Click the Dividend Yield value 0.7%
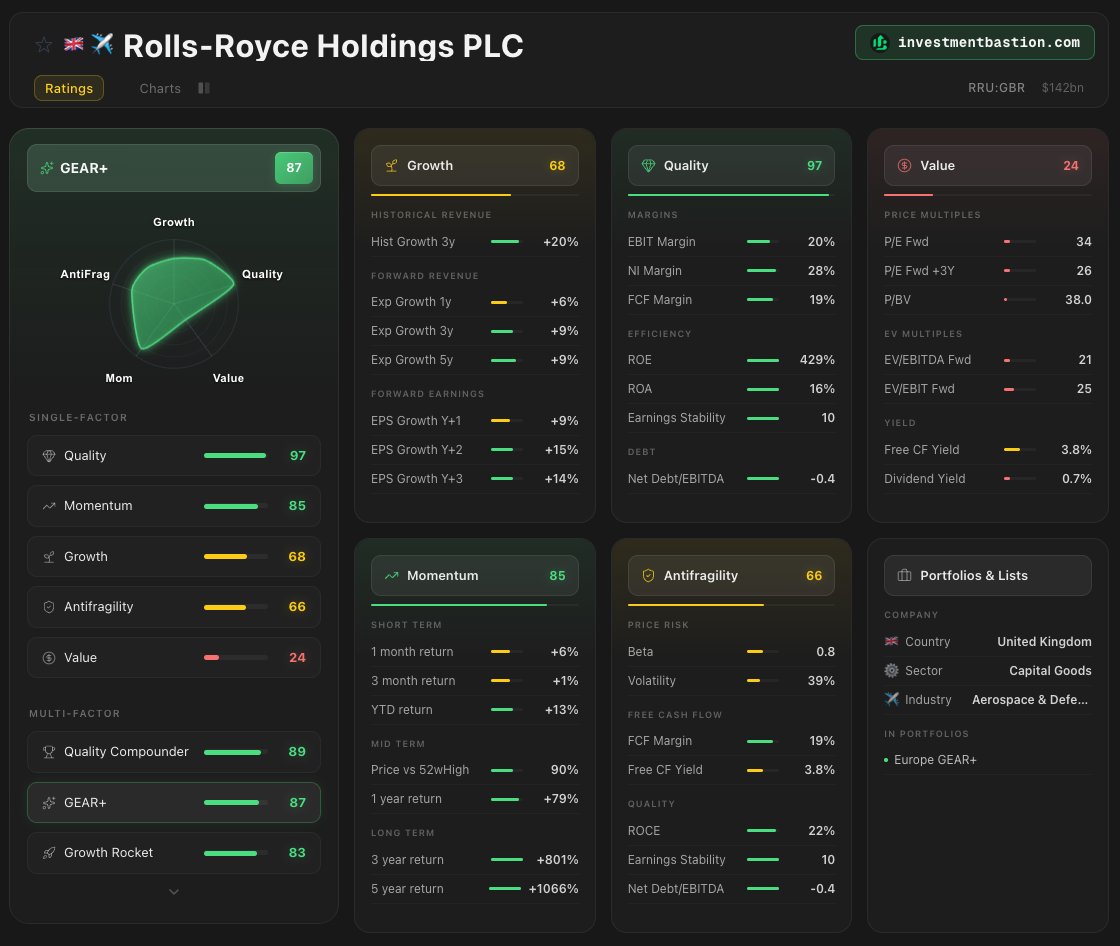The height and width of the screenshot is (946, 1120). [1076, 479]
